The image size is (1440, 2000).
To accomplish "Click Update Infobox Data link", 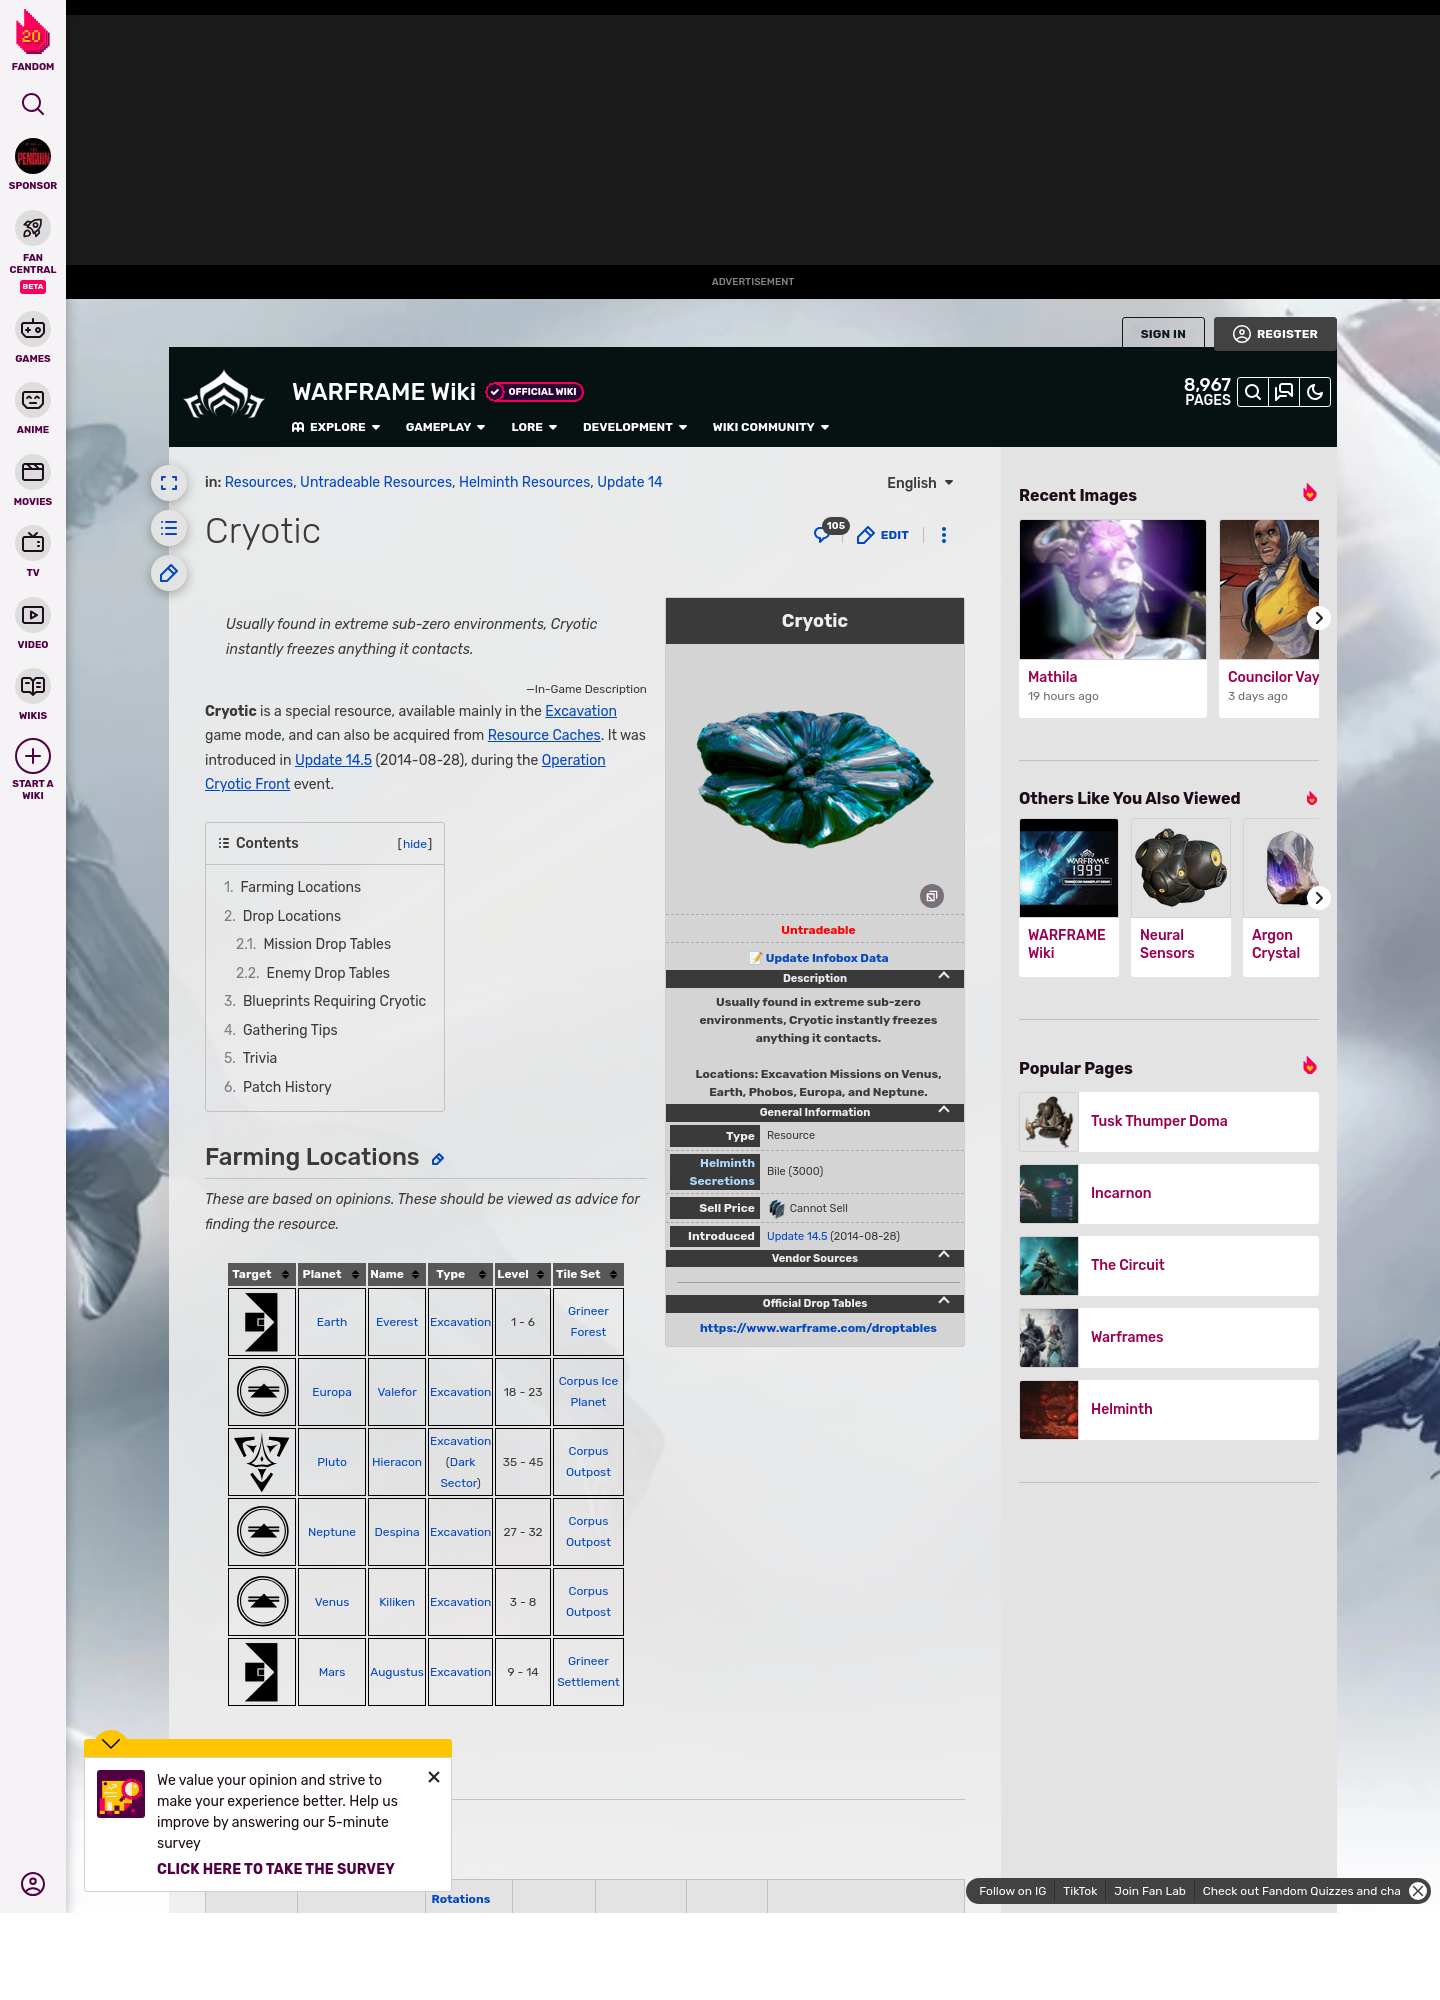I will click(x=826, y=958).
